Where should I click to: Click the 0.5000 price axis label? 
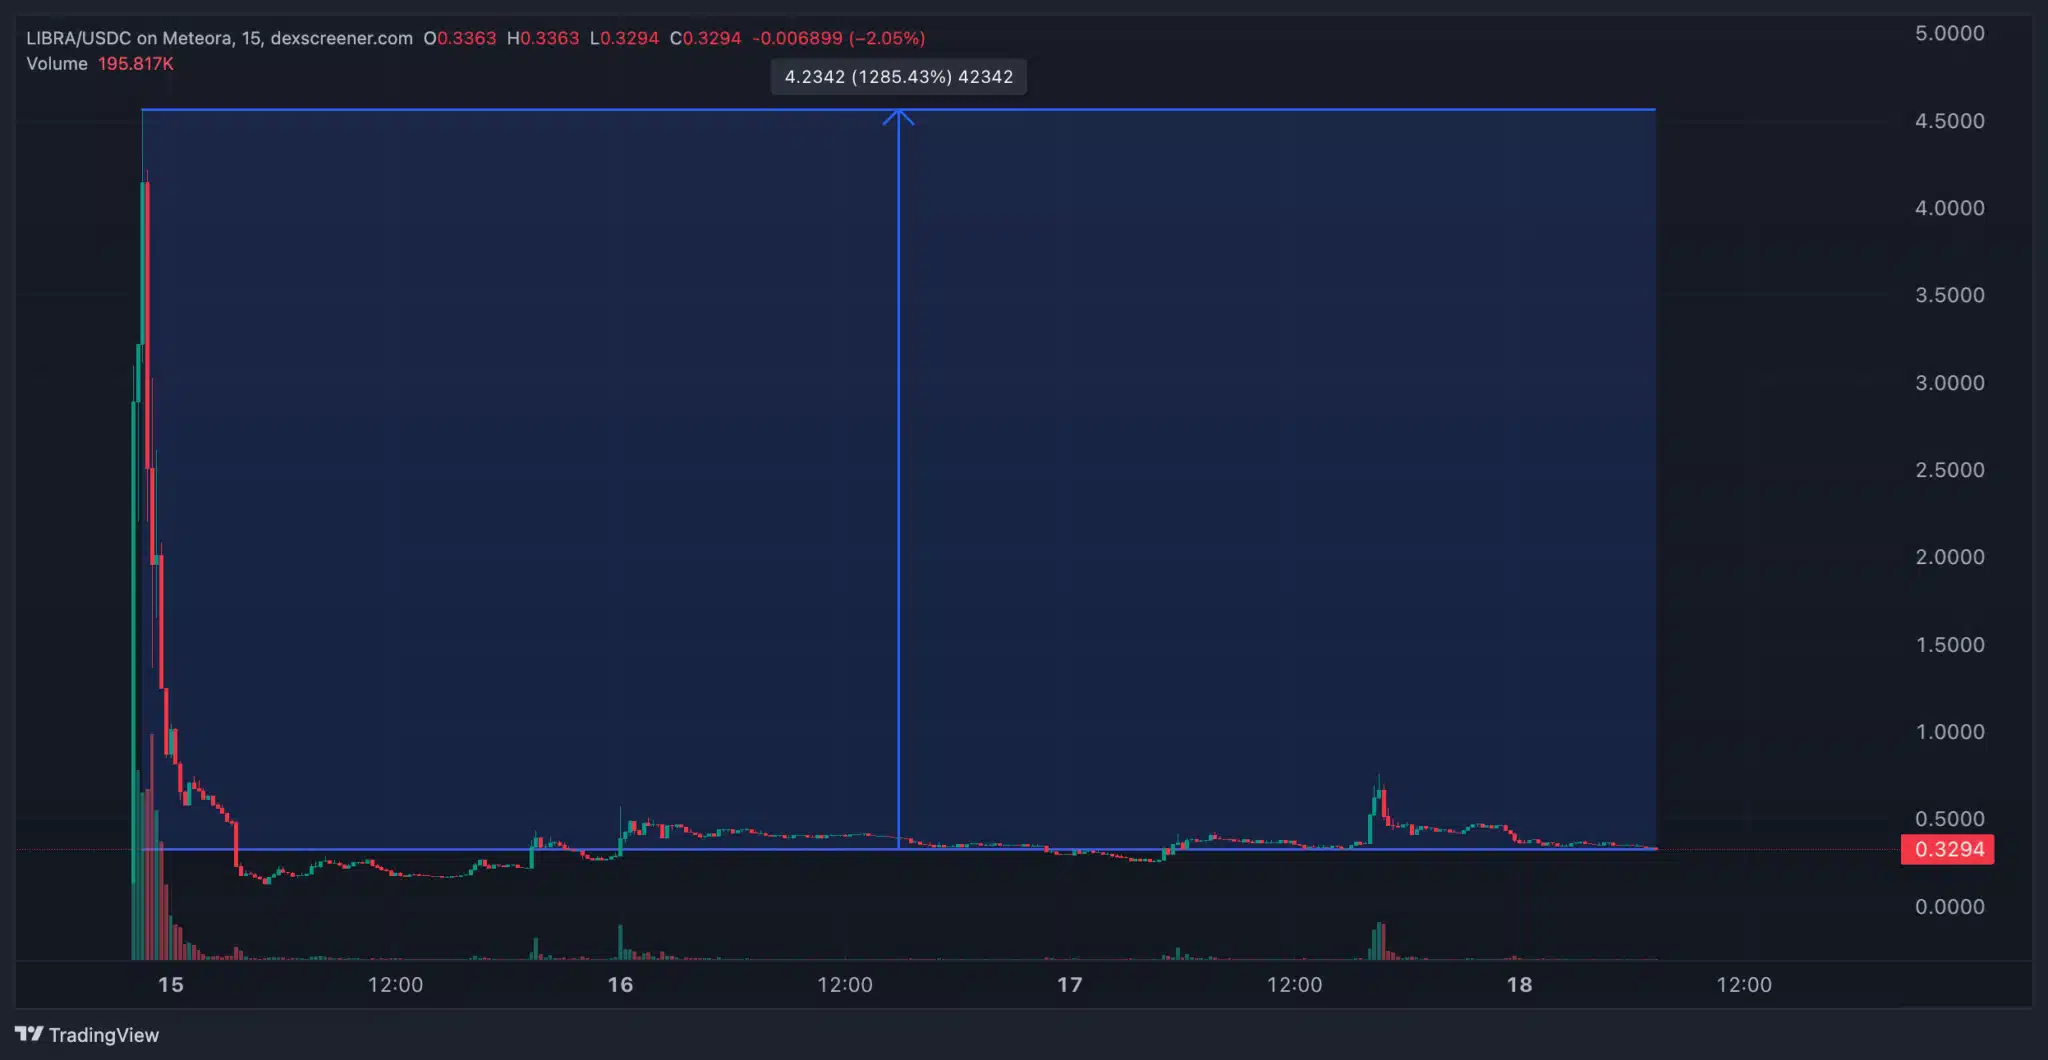point(1949,819)
